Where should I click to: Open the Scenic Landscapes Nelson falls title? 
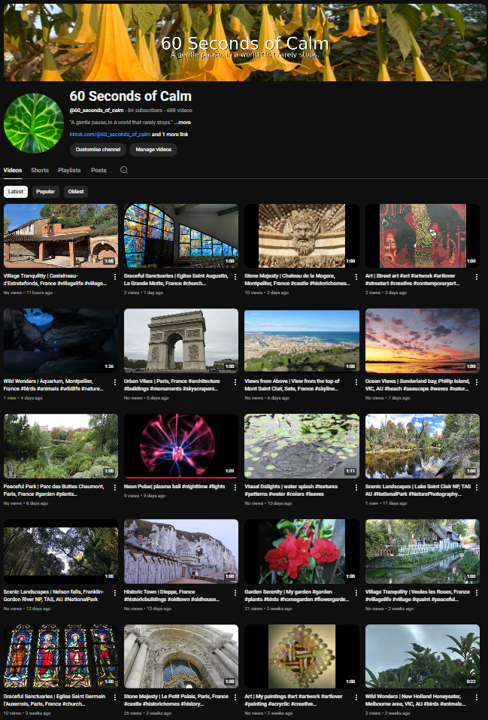point(54,596)
